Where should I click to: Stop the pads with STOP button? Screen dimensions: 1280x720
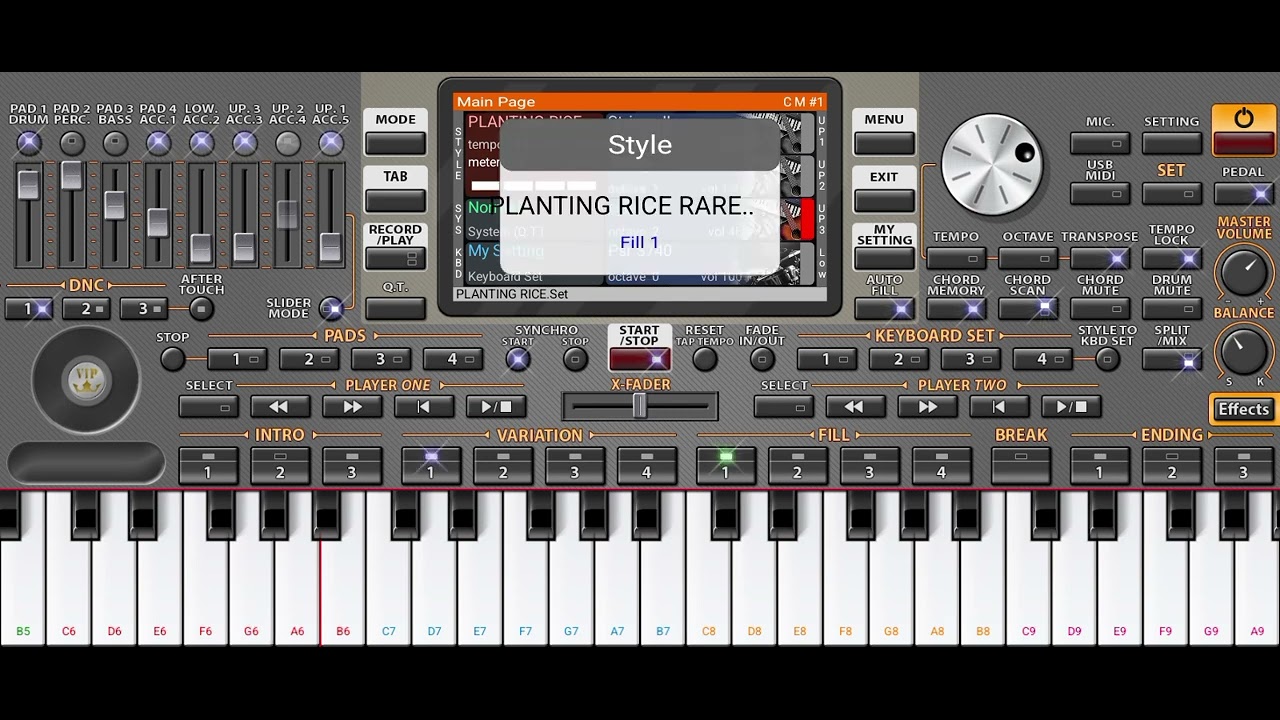(x=172, y=359)
